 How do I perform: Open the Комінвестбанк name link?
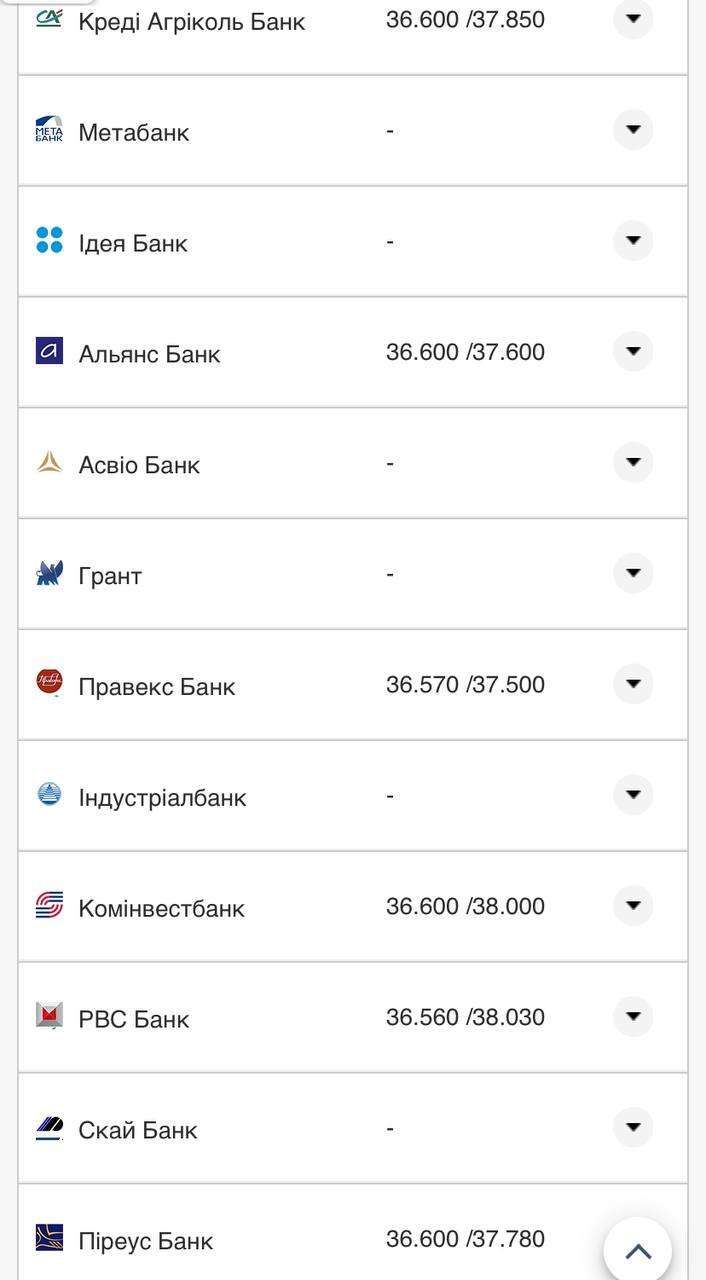tap(161, 908)
